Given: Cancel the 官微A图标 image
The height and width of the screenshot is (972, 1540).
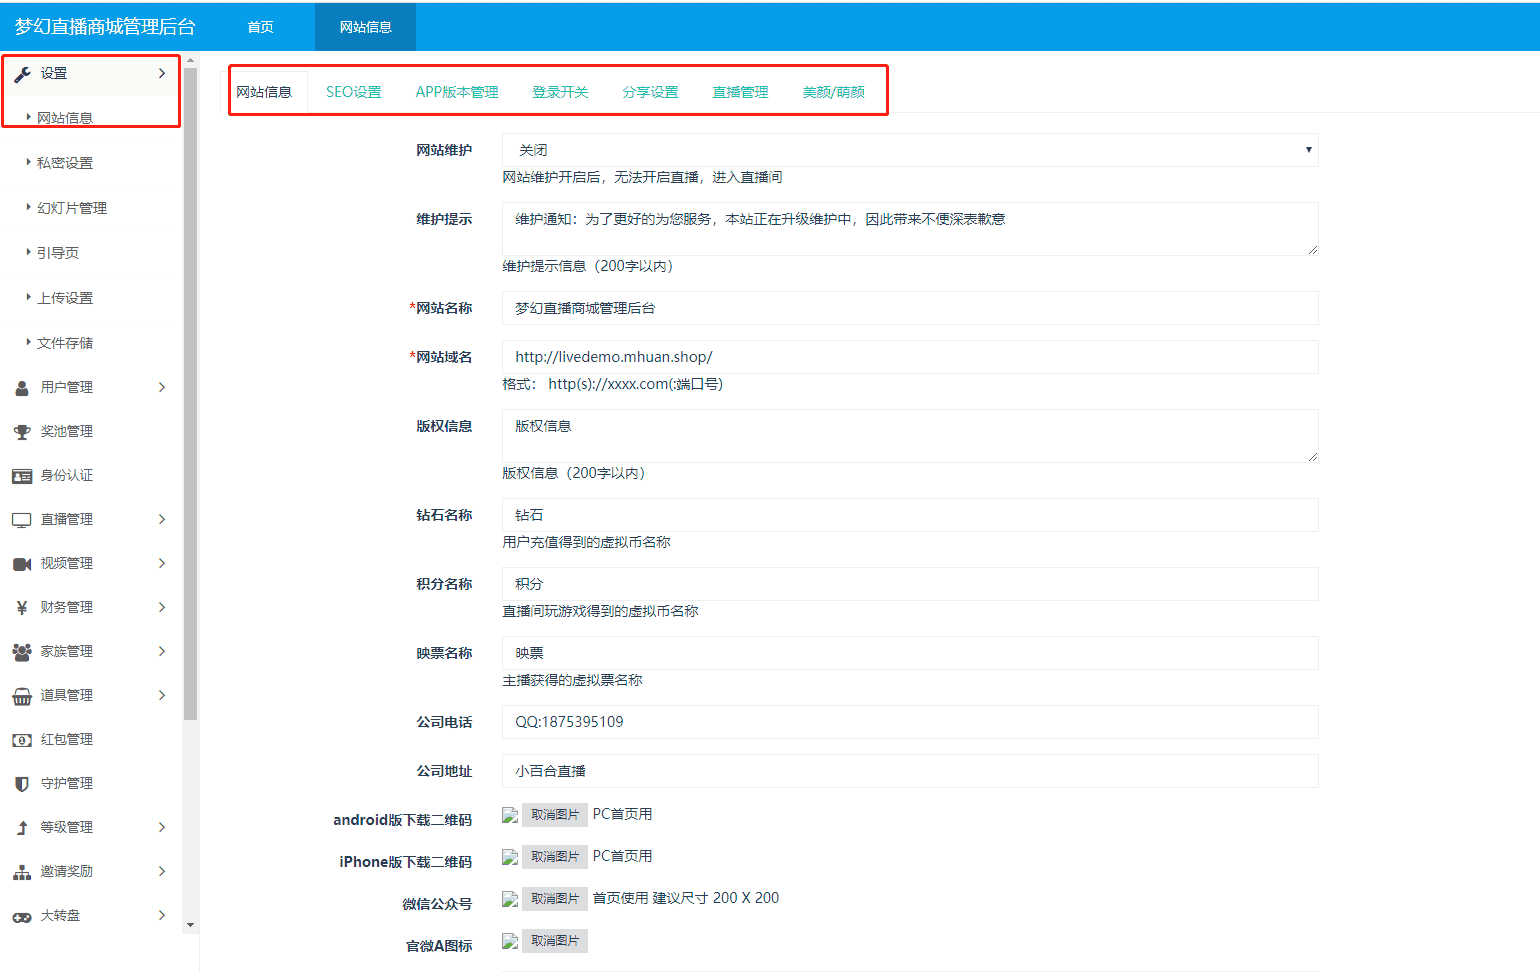Looking at the screenshot, I should [555, 941].
